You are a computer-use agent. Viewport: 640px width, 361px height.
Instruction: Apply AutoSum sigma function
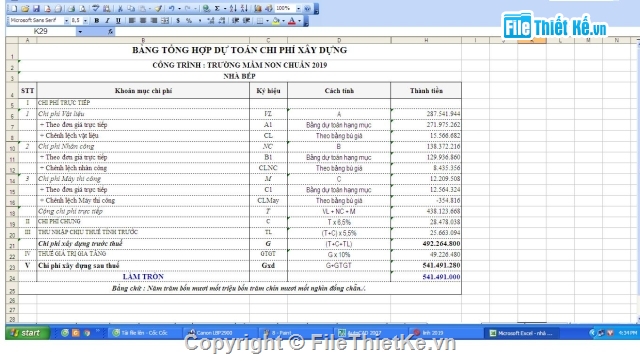(217, 9)
